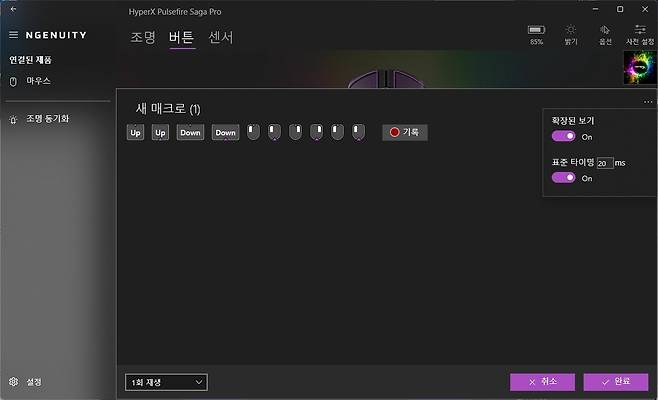
Task: Open the 1회 재생 playback dropdown
Action: pyautogui.click(x=166, y=382)
